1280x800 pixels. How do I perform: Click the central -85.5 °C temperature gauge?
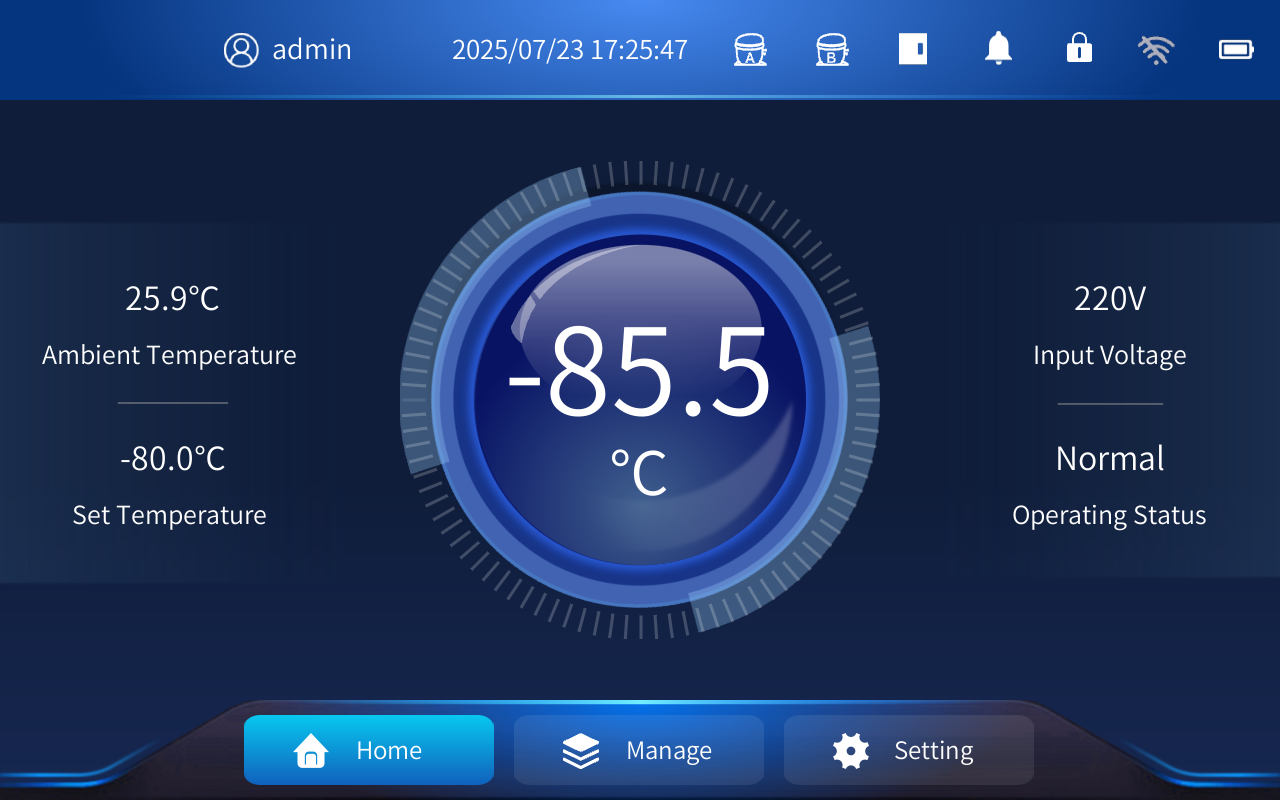point(640,400)
